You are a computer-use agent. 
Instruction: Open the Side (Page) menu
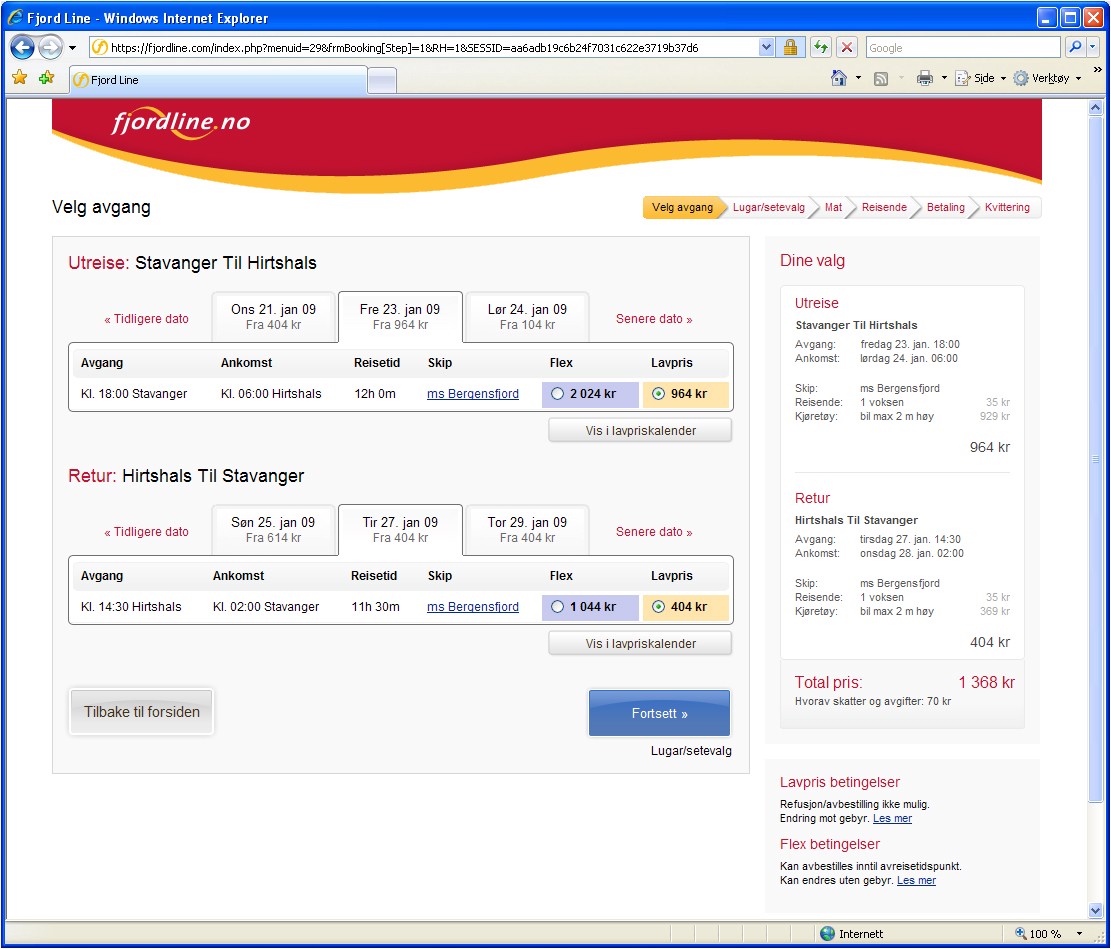pos(981,78)
